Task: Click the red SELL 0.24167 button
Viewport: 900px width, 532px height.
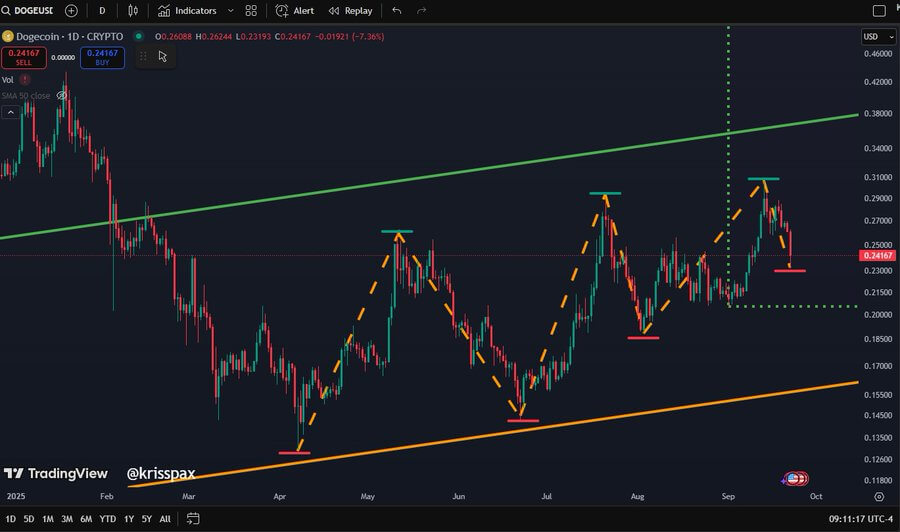Action: click(24, 57)
